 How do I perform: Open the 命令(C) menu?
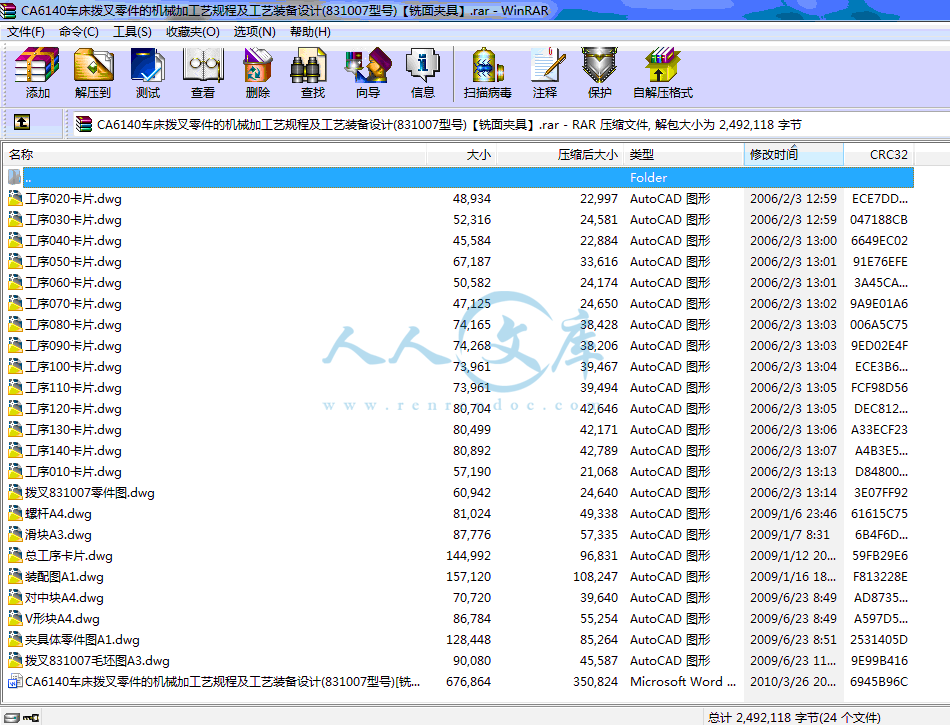pyautogui.click(x=79, y=31)
